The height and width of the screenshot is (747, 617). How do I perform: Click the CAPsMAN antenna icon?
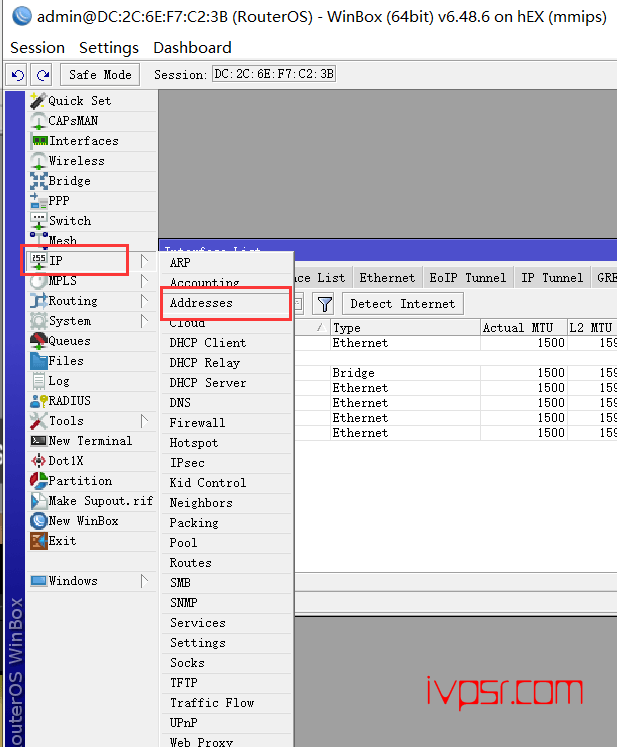pyautogui.click(x=38, y=121)
